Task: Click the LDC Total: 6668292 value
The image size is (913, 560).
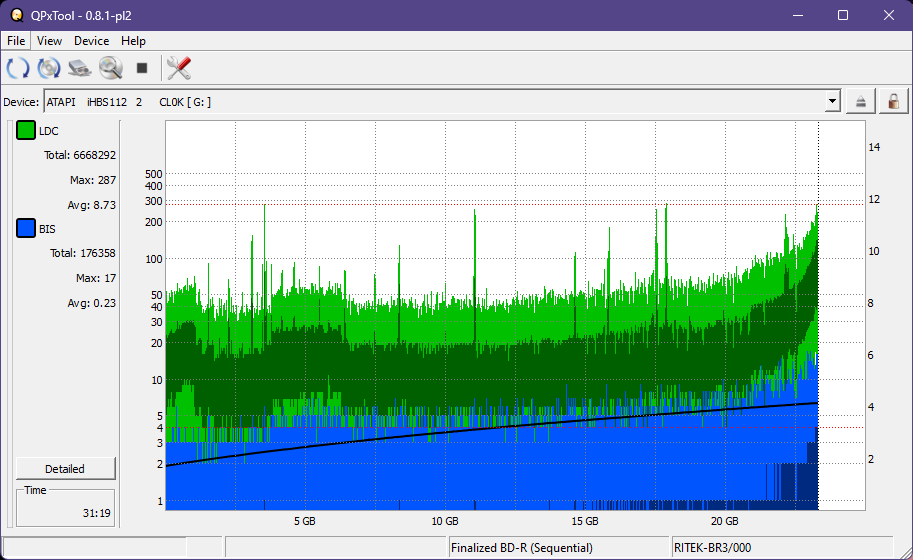Action: click(x=80, y=155)
